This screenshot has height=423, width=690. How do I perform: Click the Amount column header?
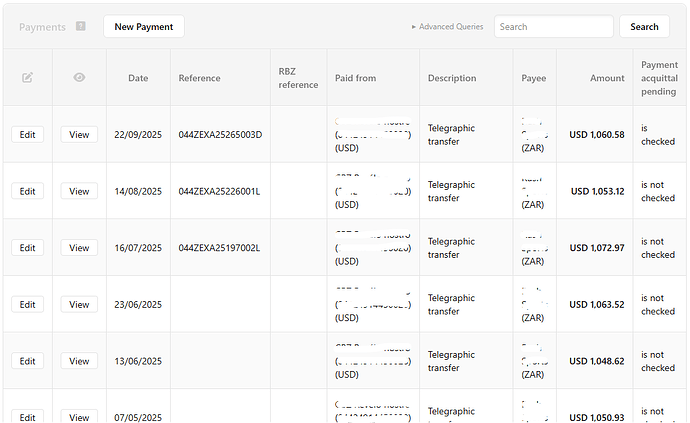[x=607, y=78]
